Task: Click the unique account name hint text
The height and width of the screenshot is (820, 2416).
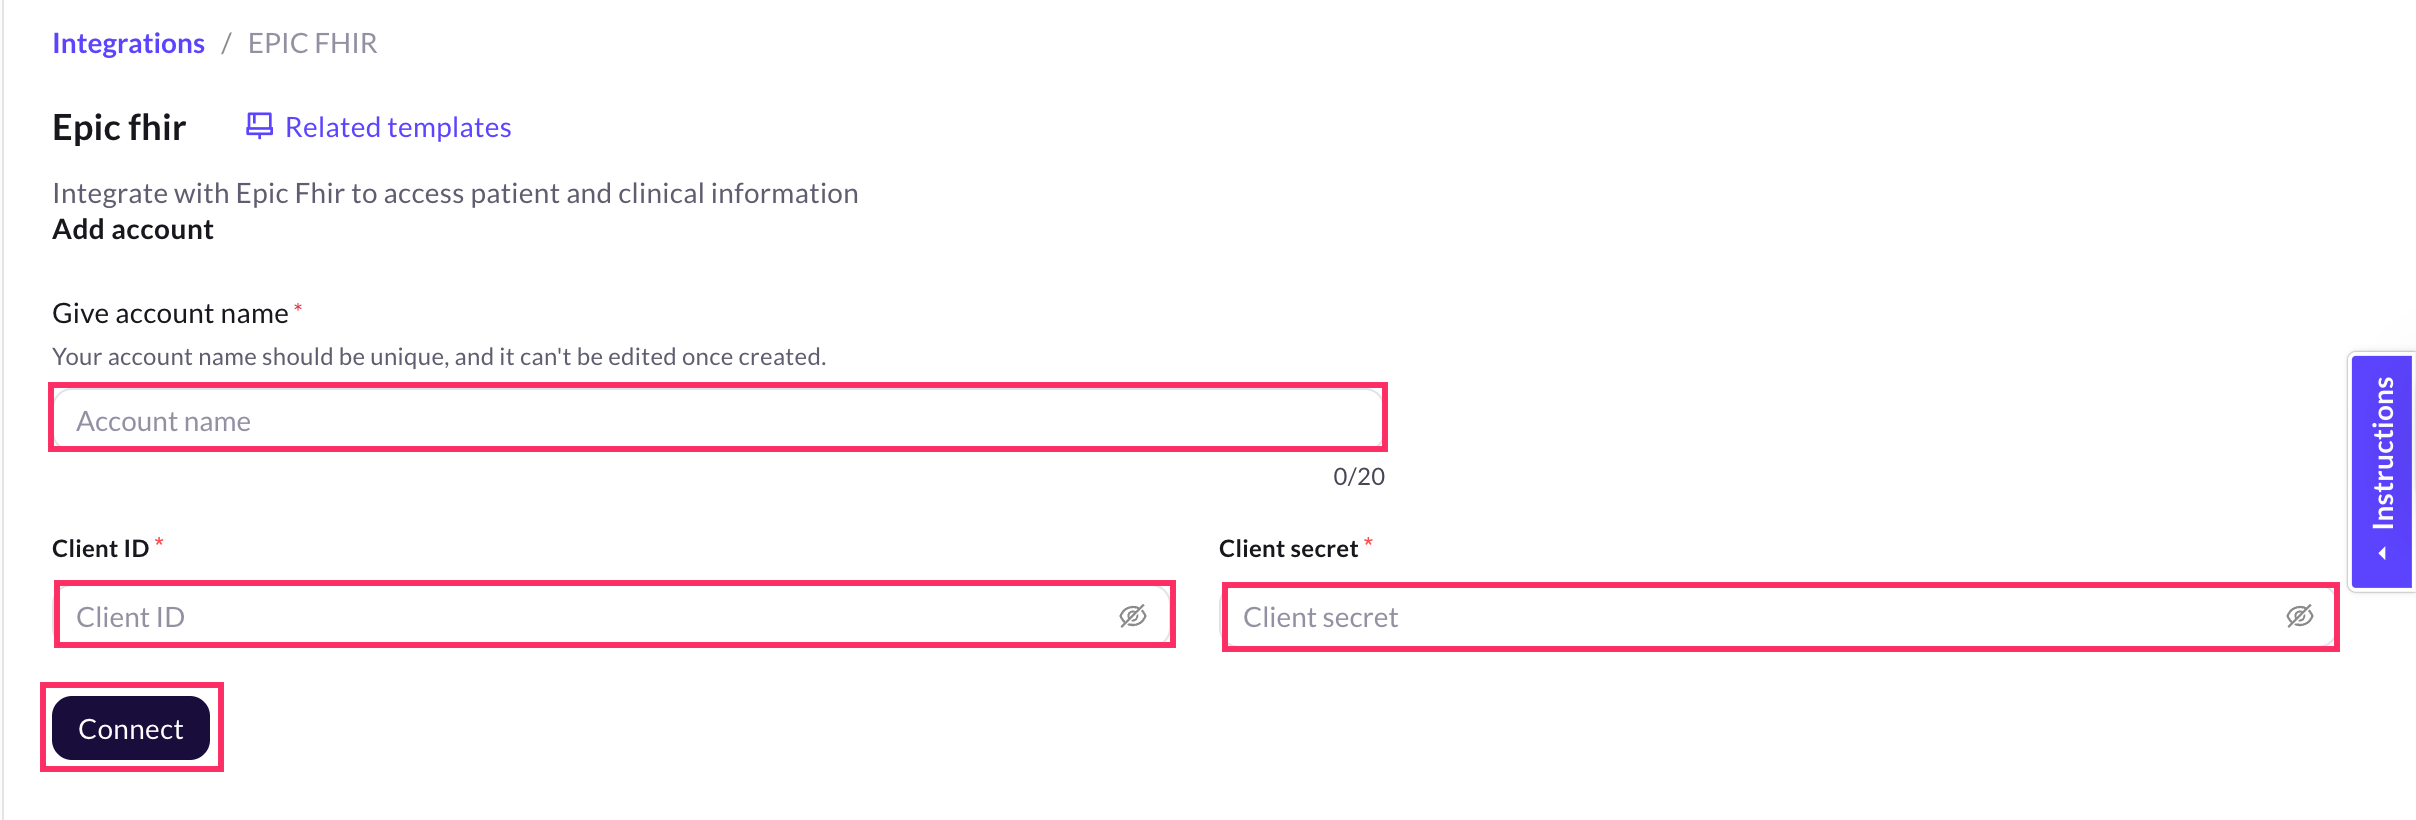Action: coord(439,357)
